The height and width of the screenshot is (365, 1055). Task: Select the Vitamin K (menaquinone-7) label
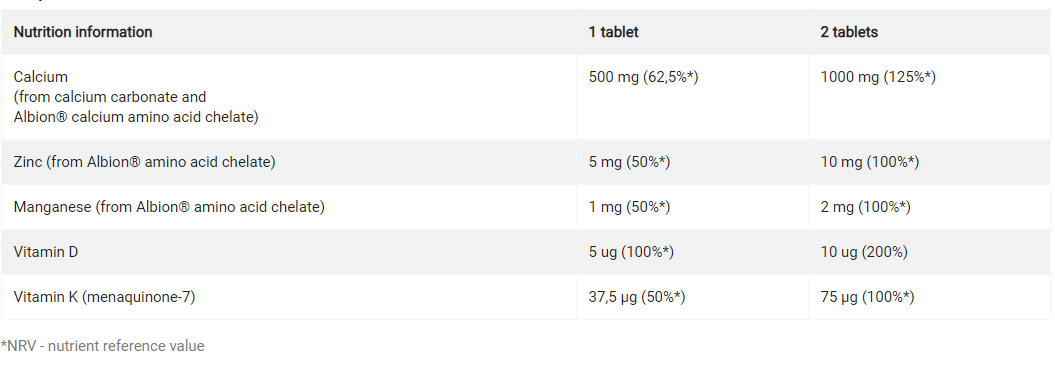(x=104, y=296)
